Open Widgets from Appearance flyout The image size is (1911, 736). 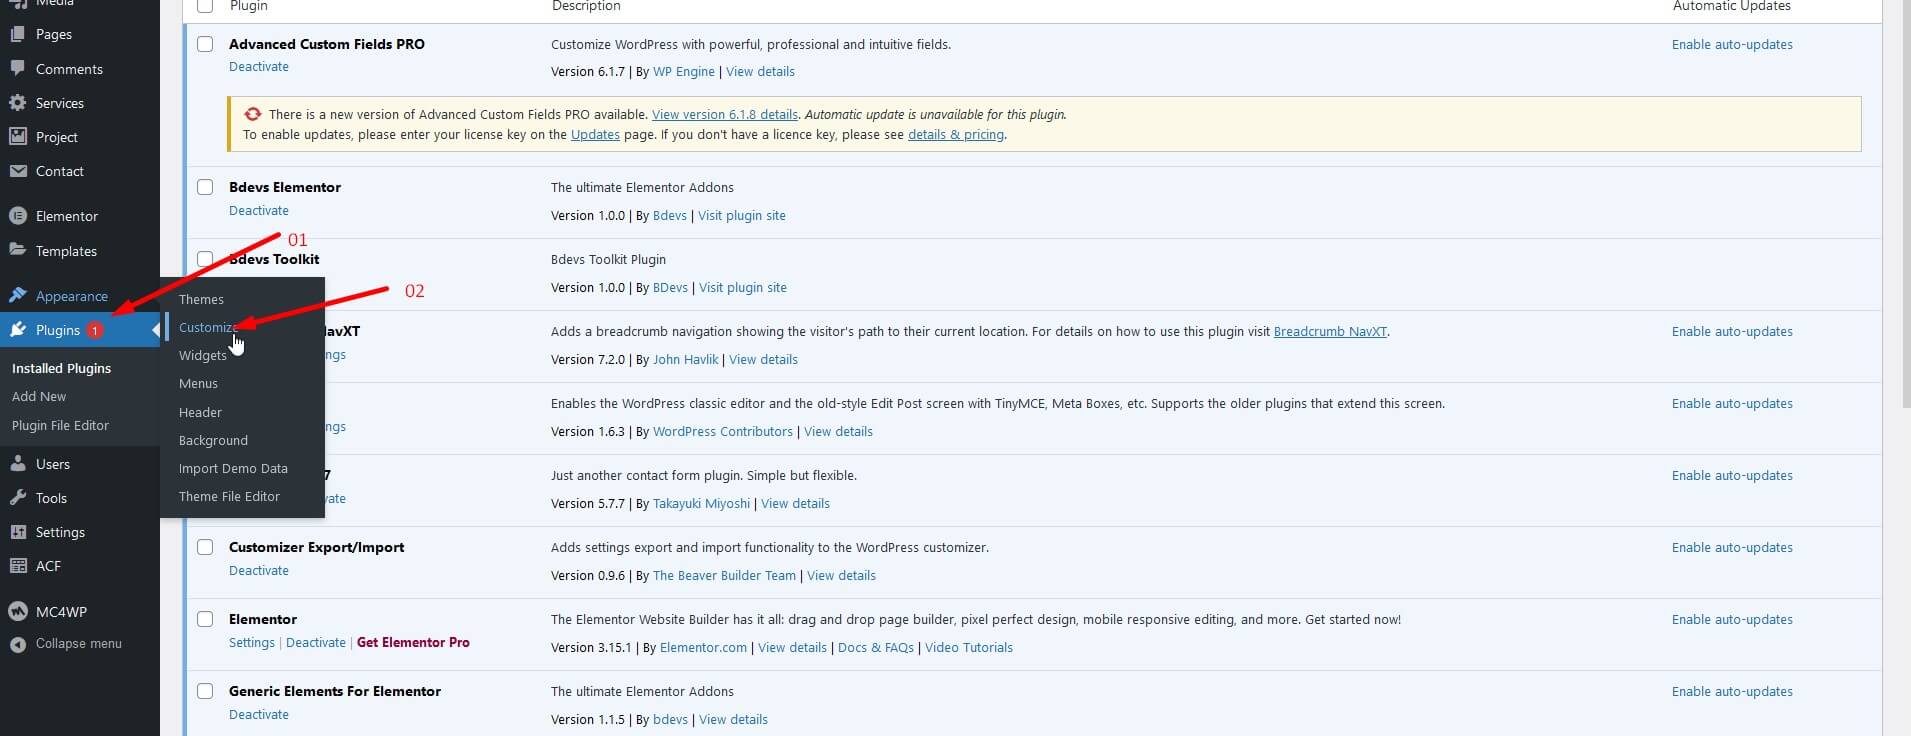tap(202, 356)
